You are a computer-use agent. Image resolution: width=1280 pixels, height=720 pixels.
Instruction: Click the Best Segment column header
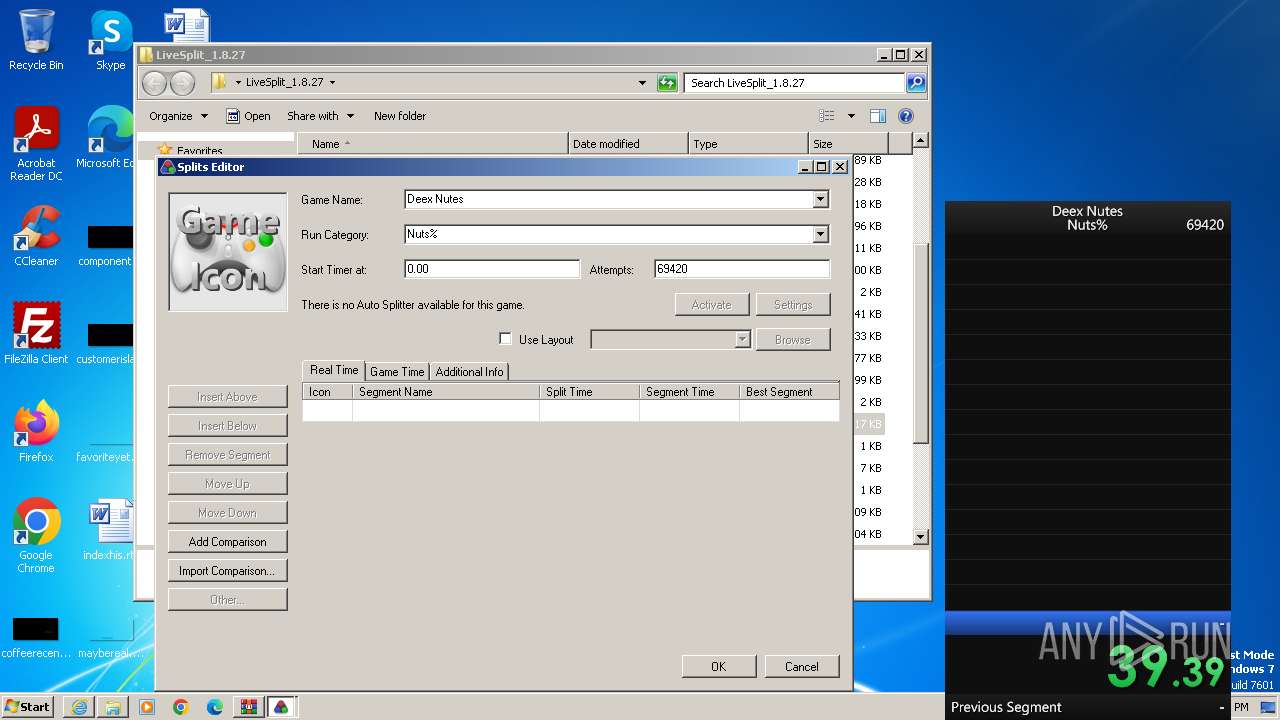point(789,392)
